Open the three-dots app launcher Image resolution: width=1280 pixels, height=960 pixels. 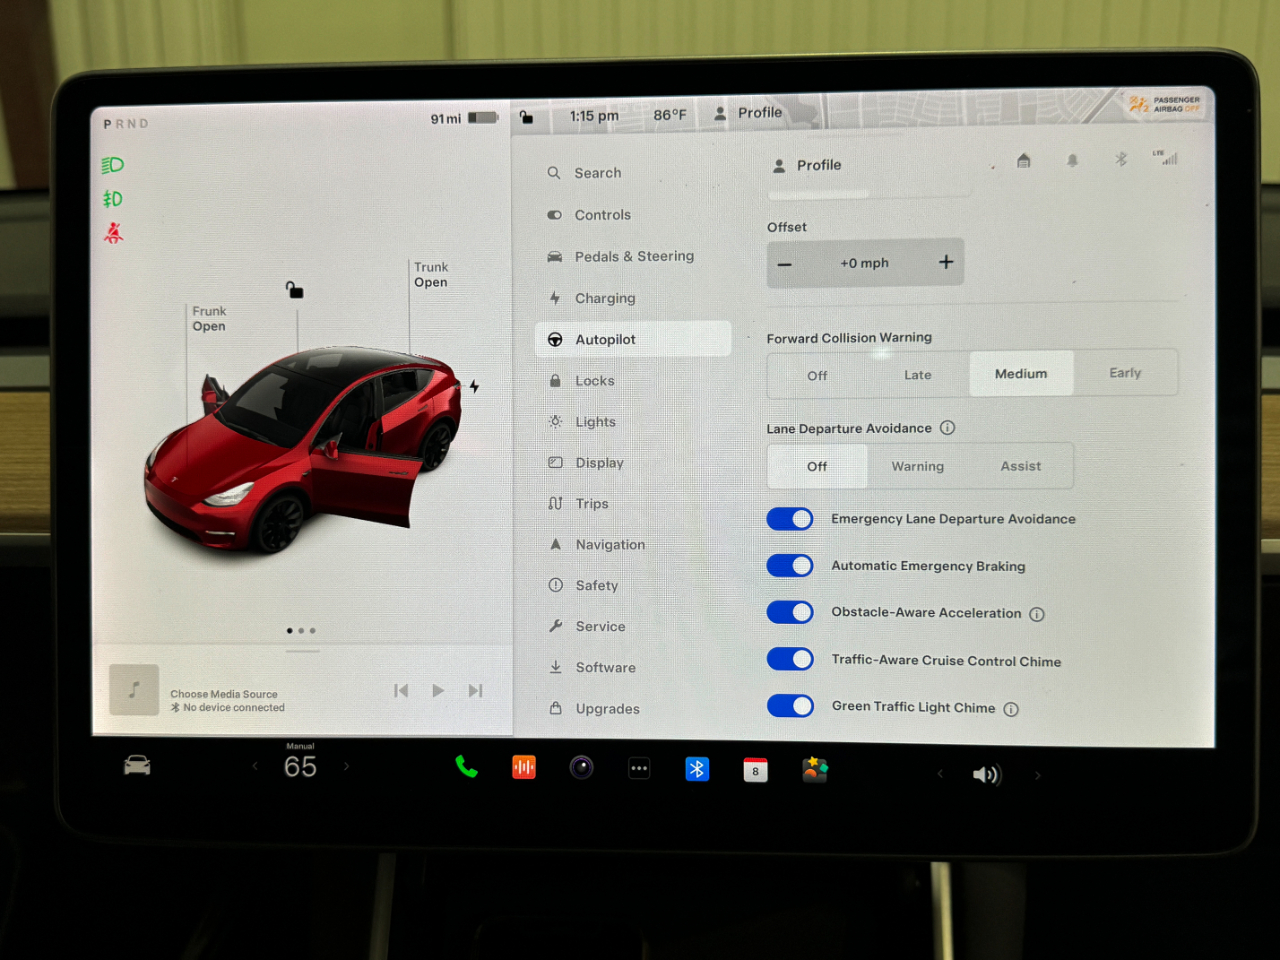639,768
